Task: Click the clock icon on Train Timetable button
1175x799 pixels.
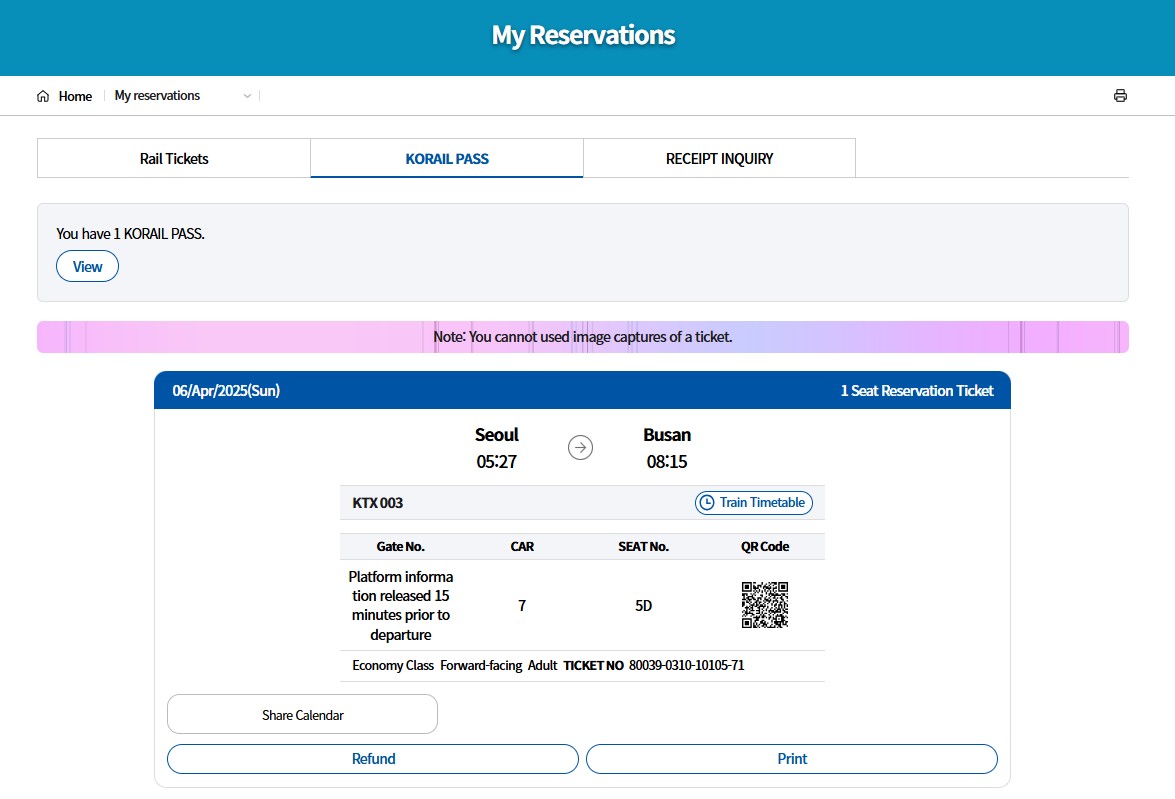Action: [705, 502]
